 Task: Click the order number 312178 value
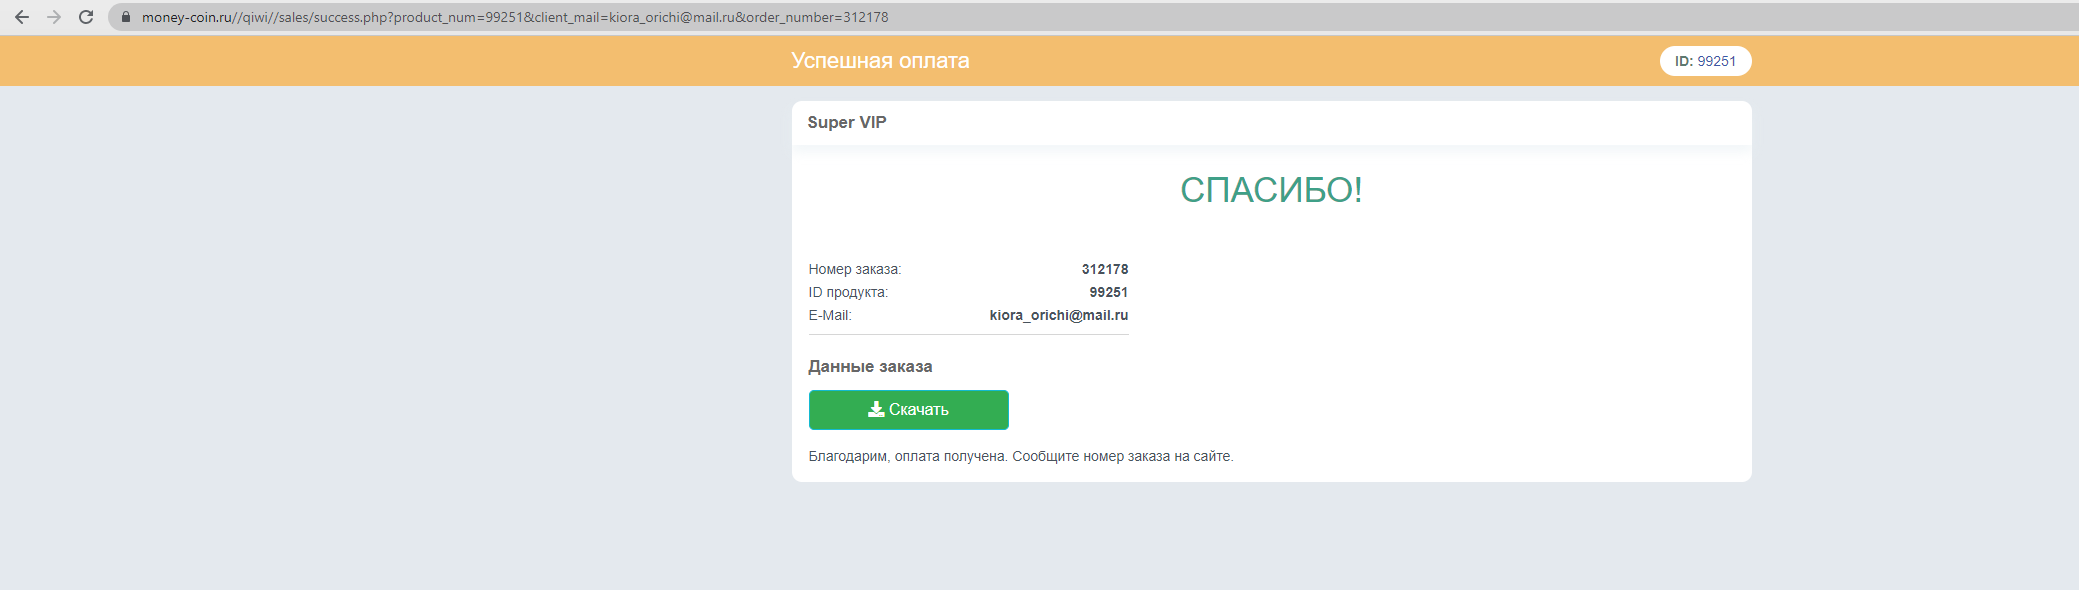click(1104, 269)
